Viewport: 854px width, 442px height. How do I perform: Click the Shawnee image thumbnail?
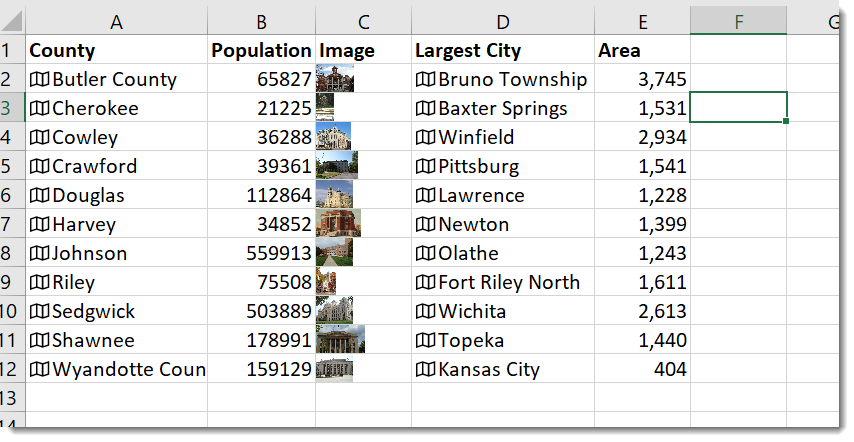click(340, 339)
